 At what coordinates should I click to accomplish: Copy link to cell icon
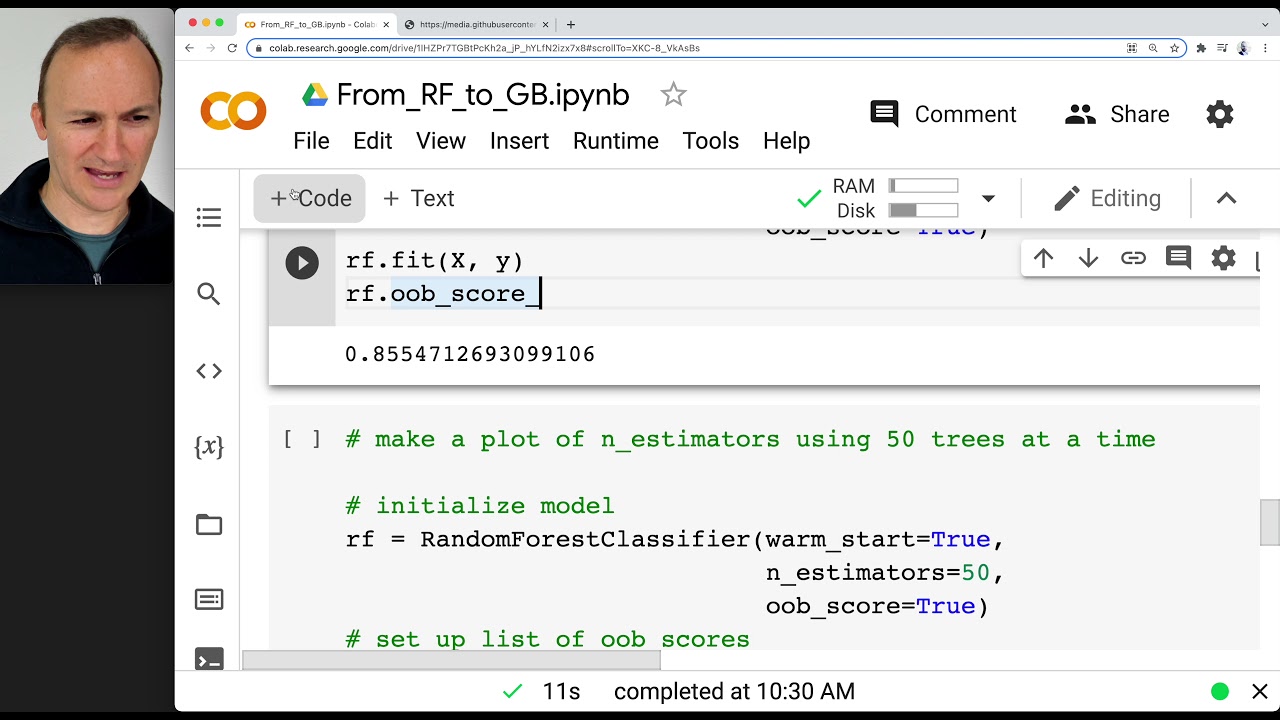point(1133,259)
